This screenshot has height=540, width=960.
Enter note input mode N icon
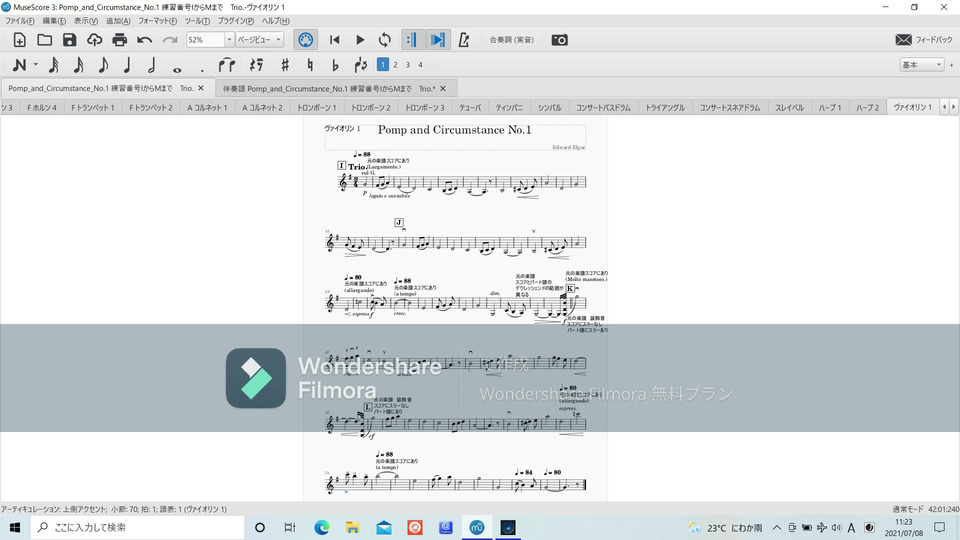pyautogui.click(x=20, y=65)
